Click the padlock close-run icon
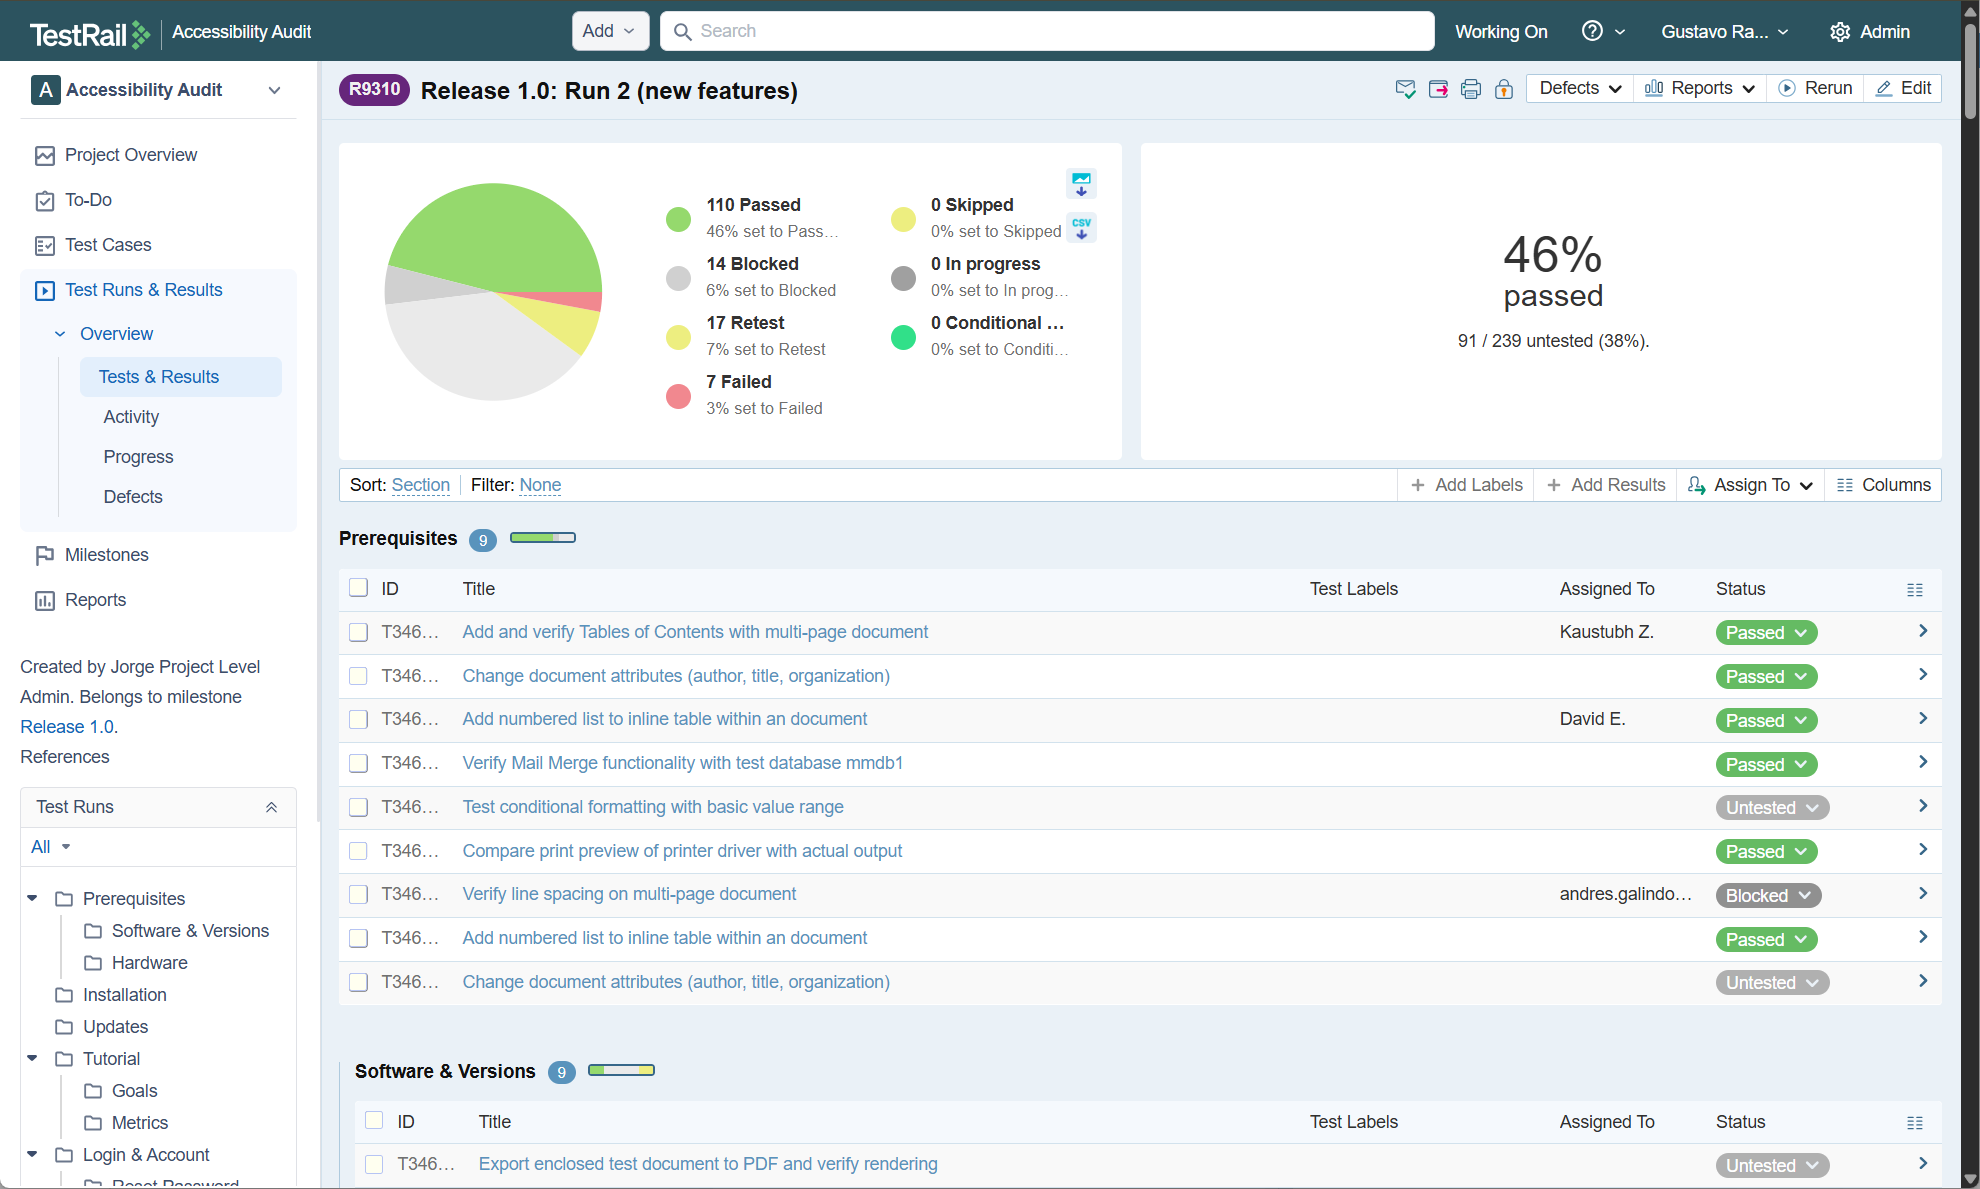 click(x=1503, y=89)
